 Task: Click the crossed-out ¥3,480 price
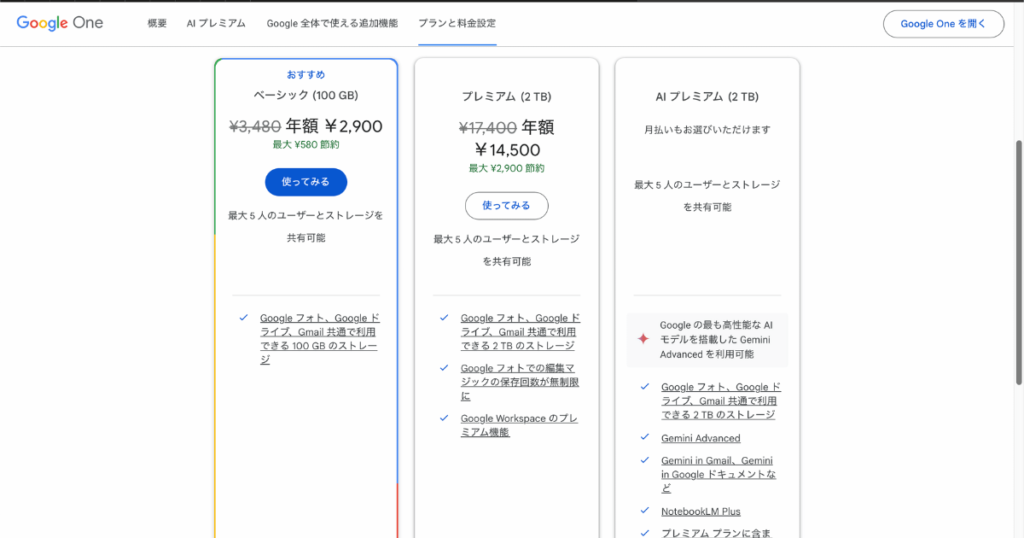point(255,126)
